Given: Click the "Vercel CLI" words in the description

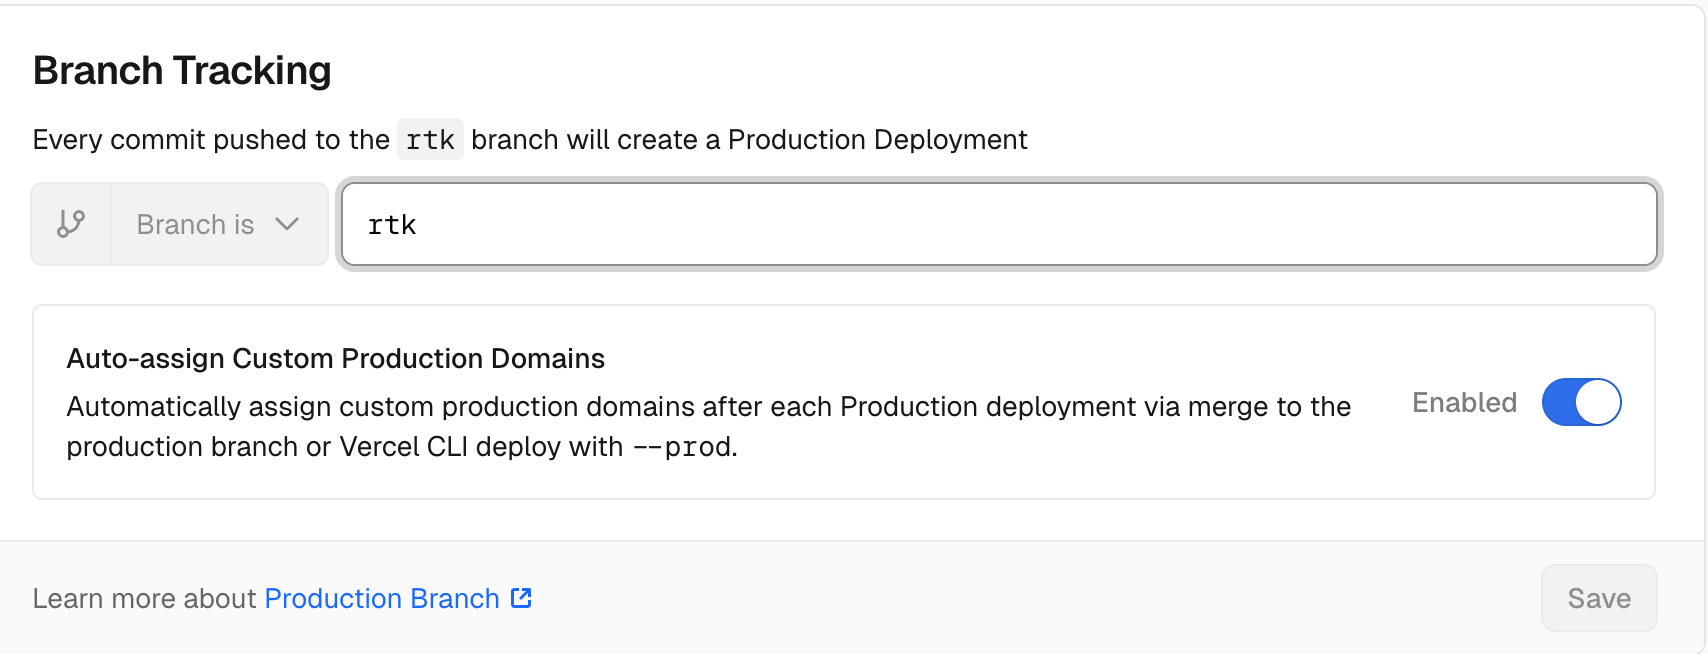Looking at the screenshot, I should (x=404, y=447).
